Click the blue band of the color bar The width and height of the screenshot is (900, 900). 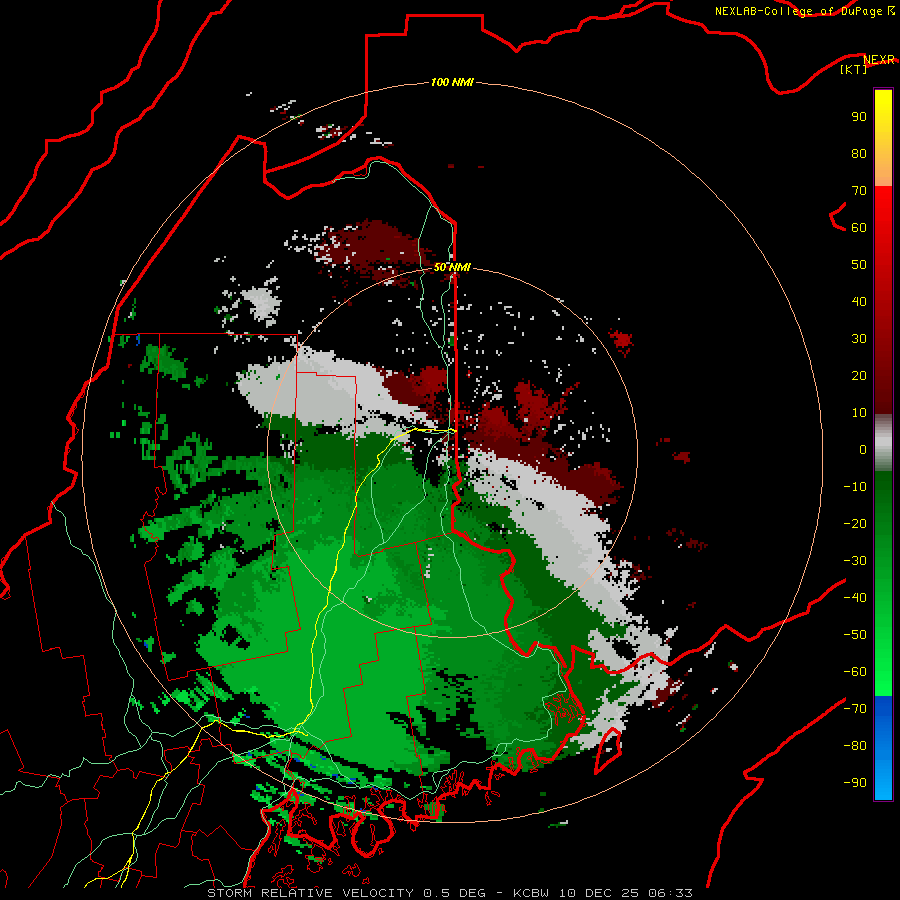883,748
